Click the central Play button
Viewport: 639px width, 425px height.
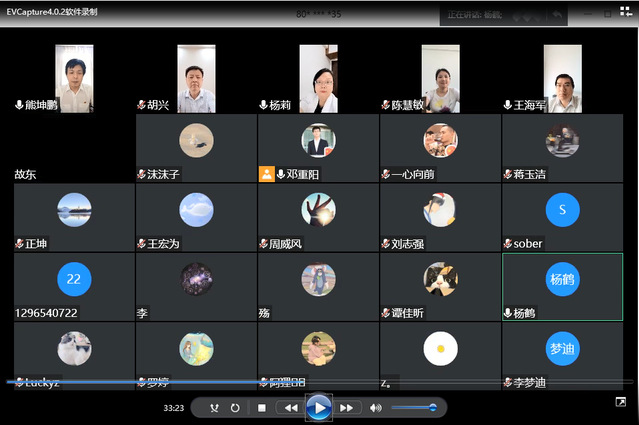pyautogui.click(x=318, y=407)
